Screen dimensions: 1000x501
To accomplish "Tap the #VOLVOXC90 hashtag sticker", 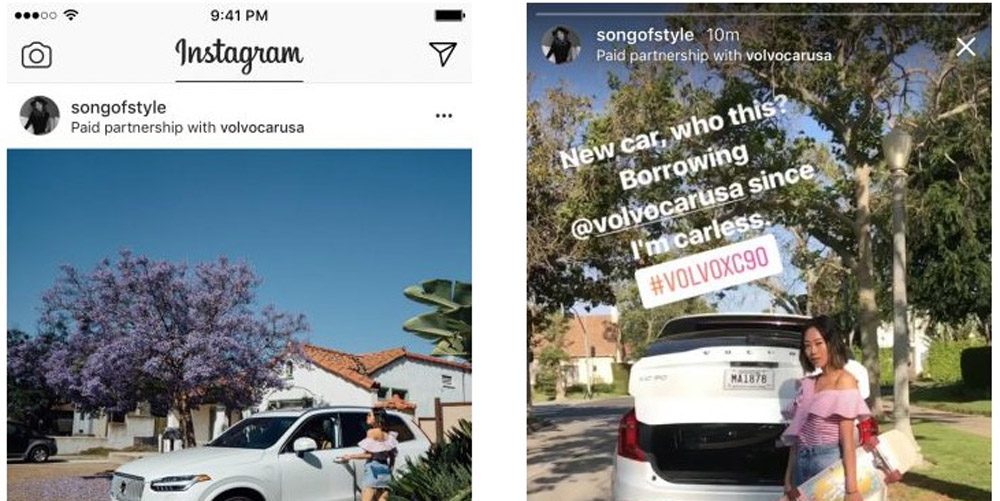I will tap(709, 272).
